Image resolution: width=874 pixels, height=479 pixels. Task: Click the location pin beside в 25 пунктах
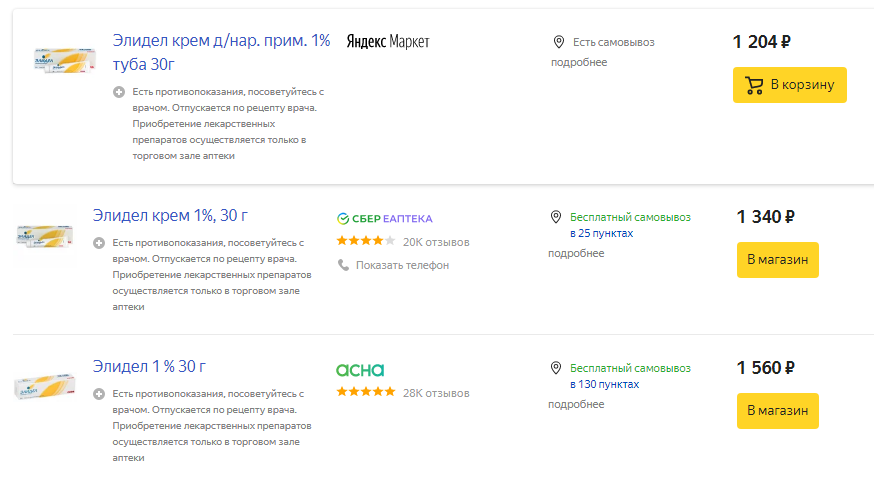coord(556,217)
